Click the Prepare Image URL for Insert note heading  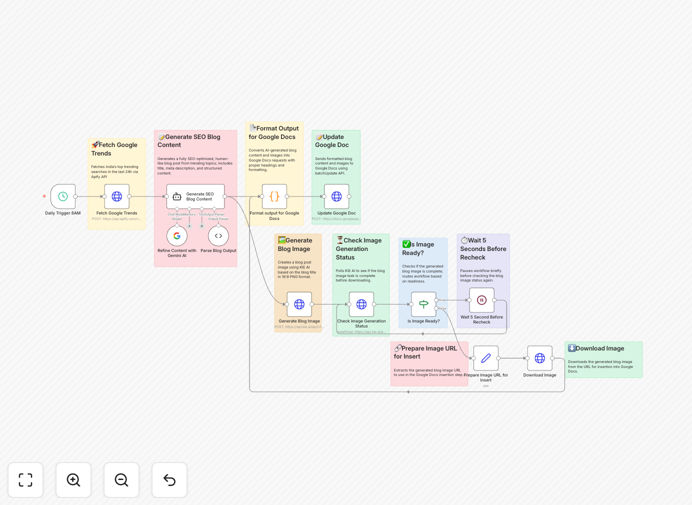(x=425, y=352)
